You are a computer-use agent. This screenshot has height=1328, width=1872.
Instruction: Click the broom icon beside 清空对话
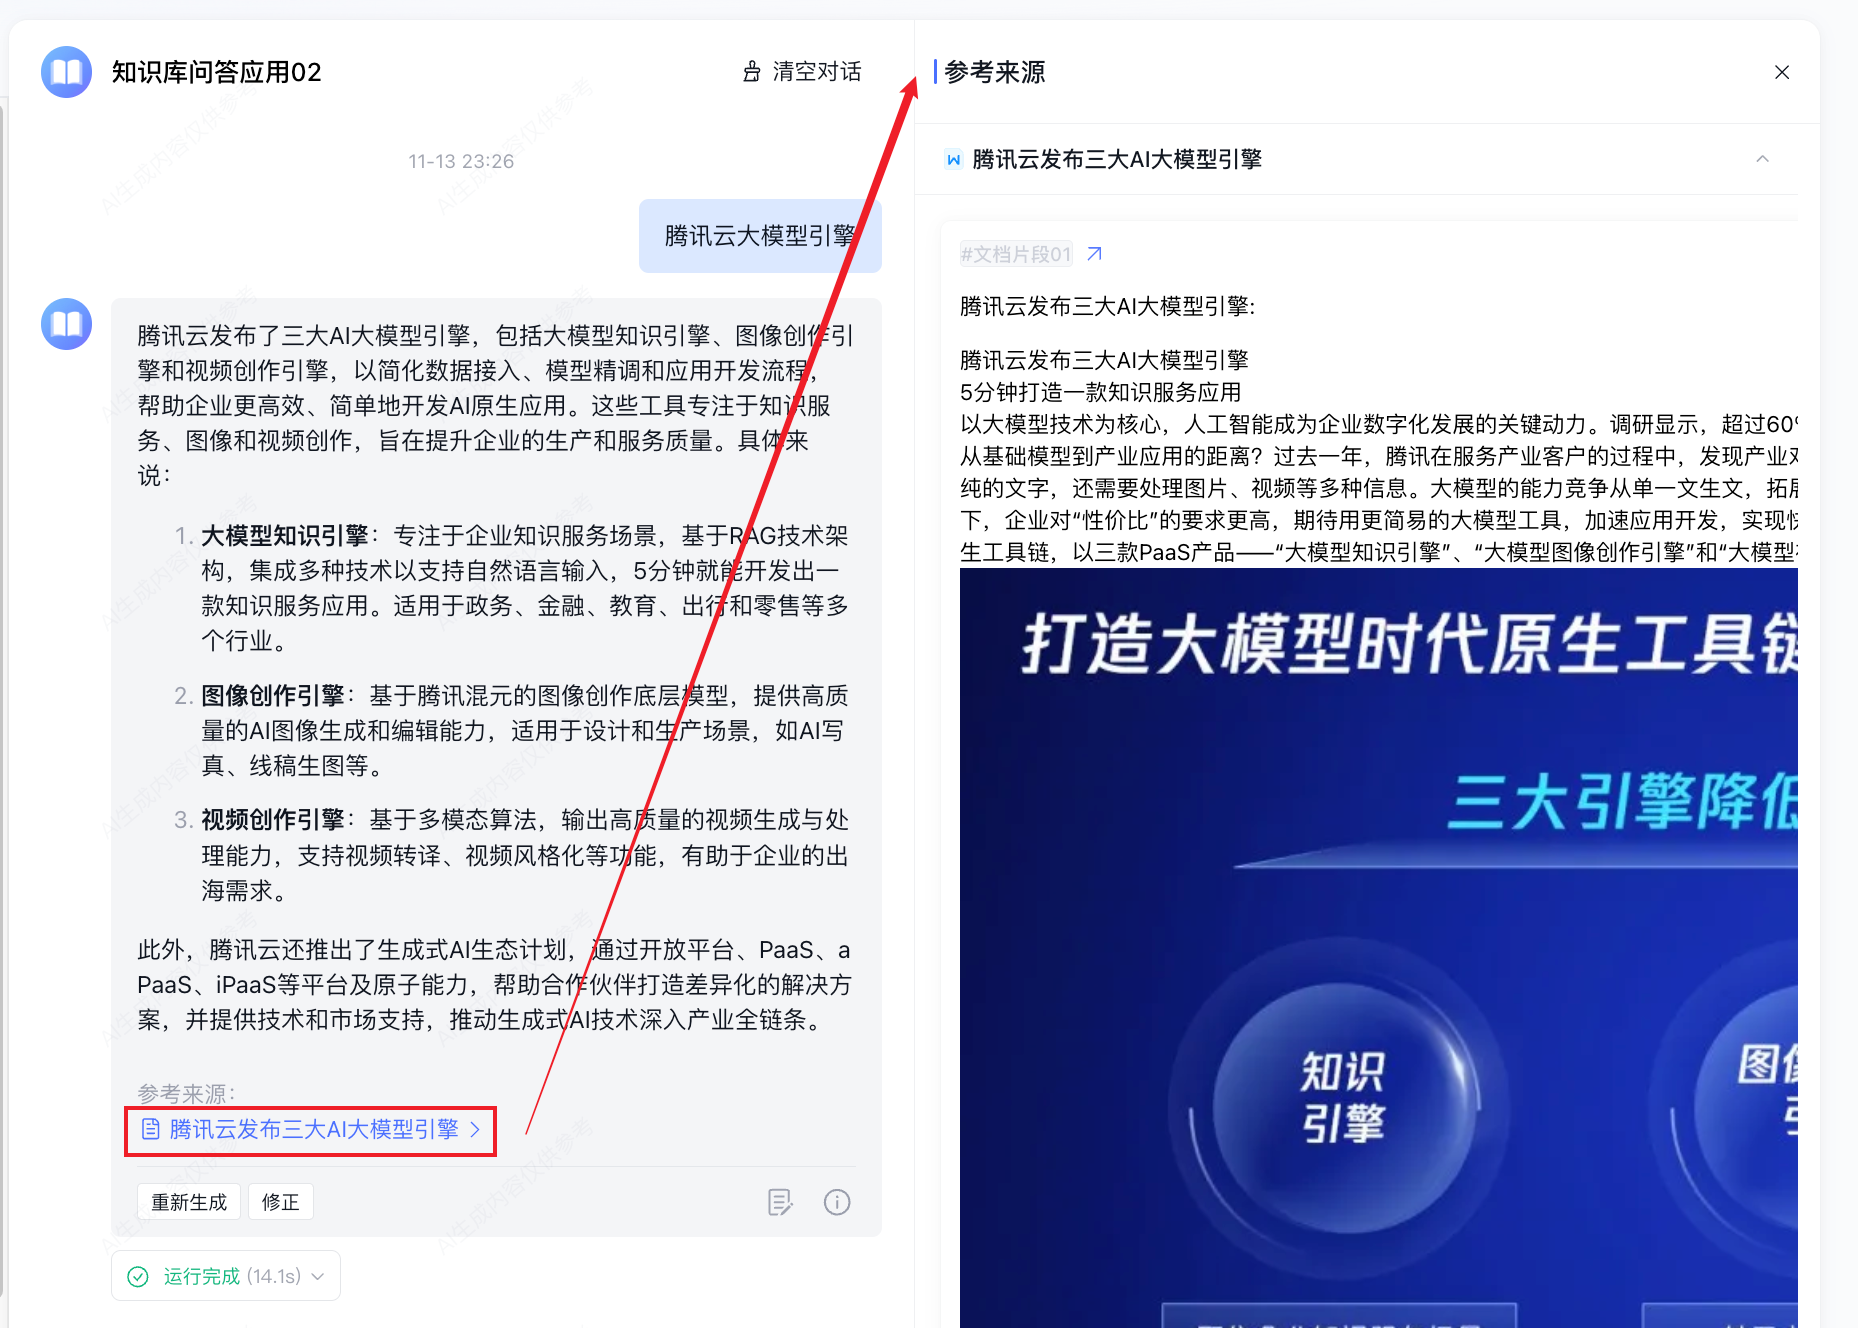[x=751, y=72]
